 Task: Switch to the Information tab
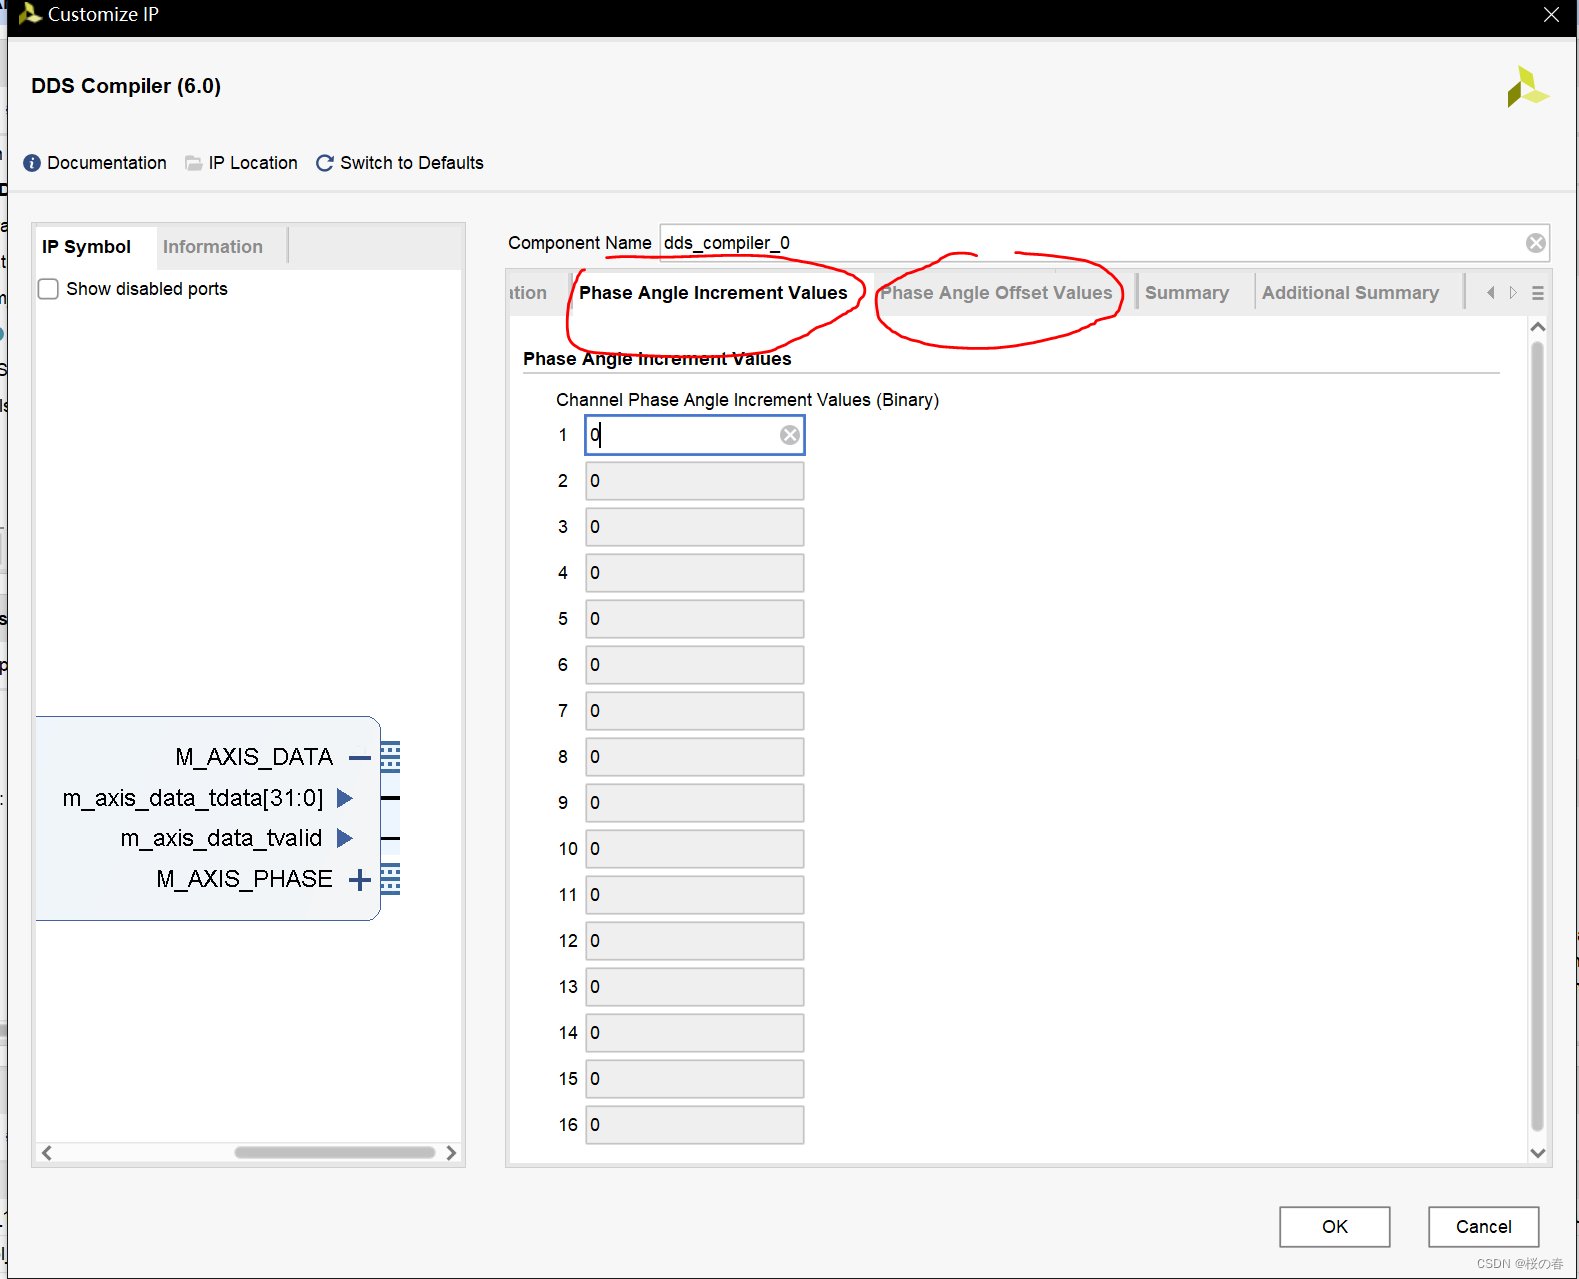[213, 247]
